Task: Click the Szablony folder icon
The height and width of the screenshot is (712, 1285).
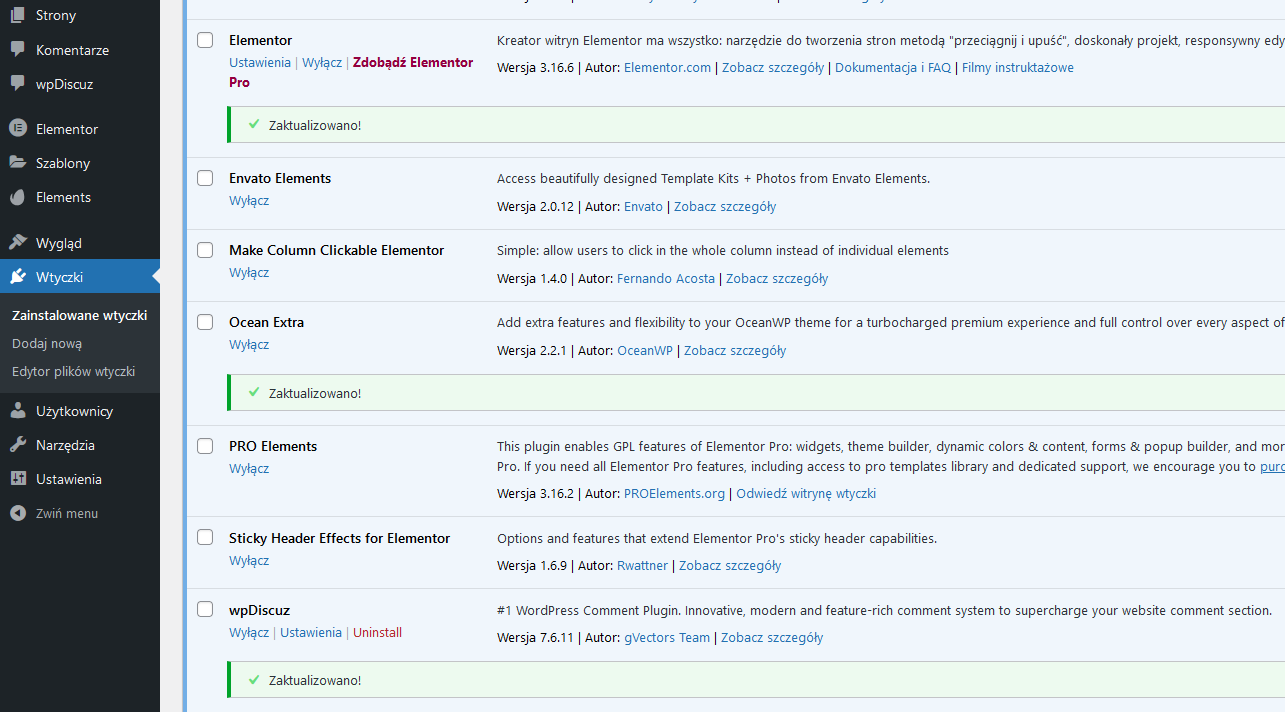Action: pyautogui.click(x=17, y=162)
